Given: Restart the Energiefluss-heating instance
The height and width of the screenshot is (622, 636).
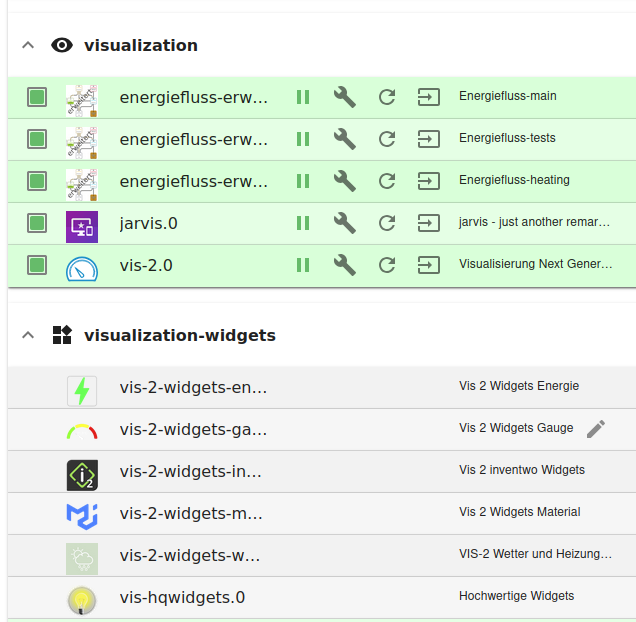Looking at the screenshot, I should [x=387, y=181].
